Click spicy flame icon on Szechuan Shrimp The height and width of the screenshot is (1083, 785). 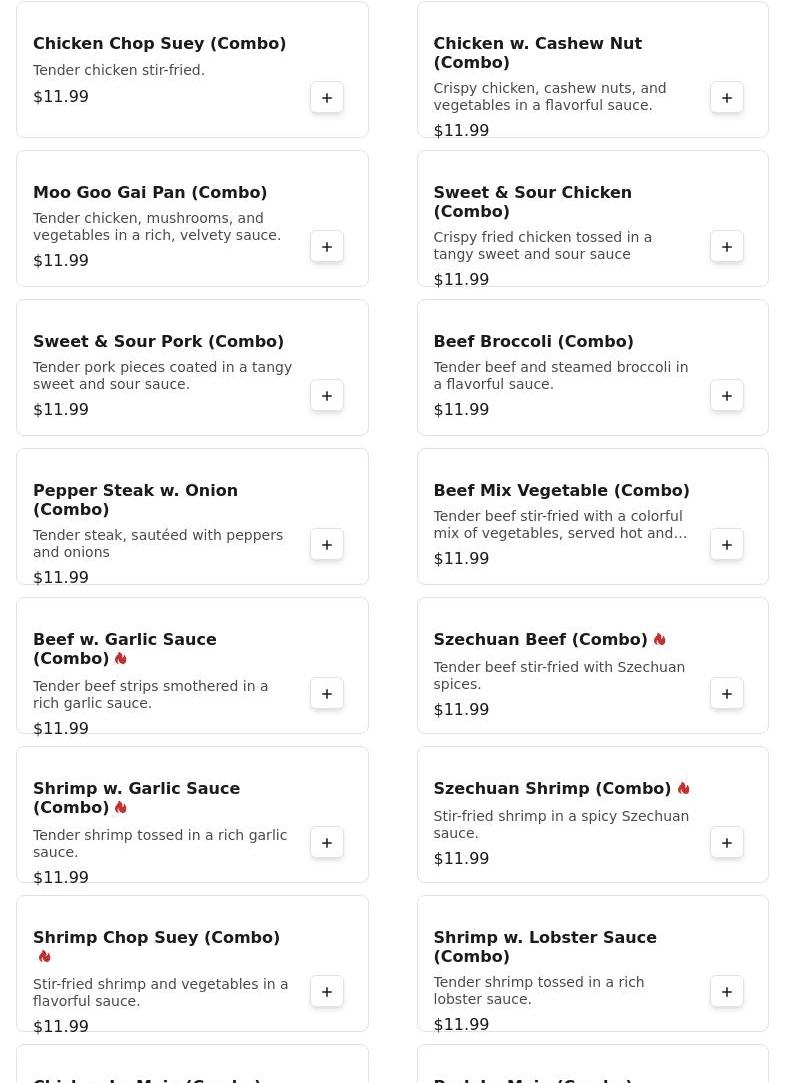pos(684,789)
